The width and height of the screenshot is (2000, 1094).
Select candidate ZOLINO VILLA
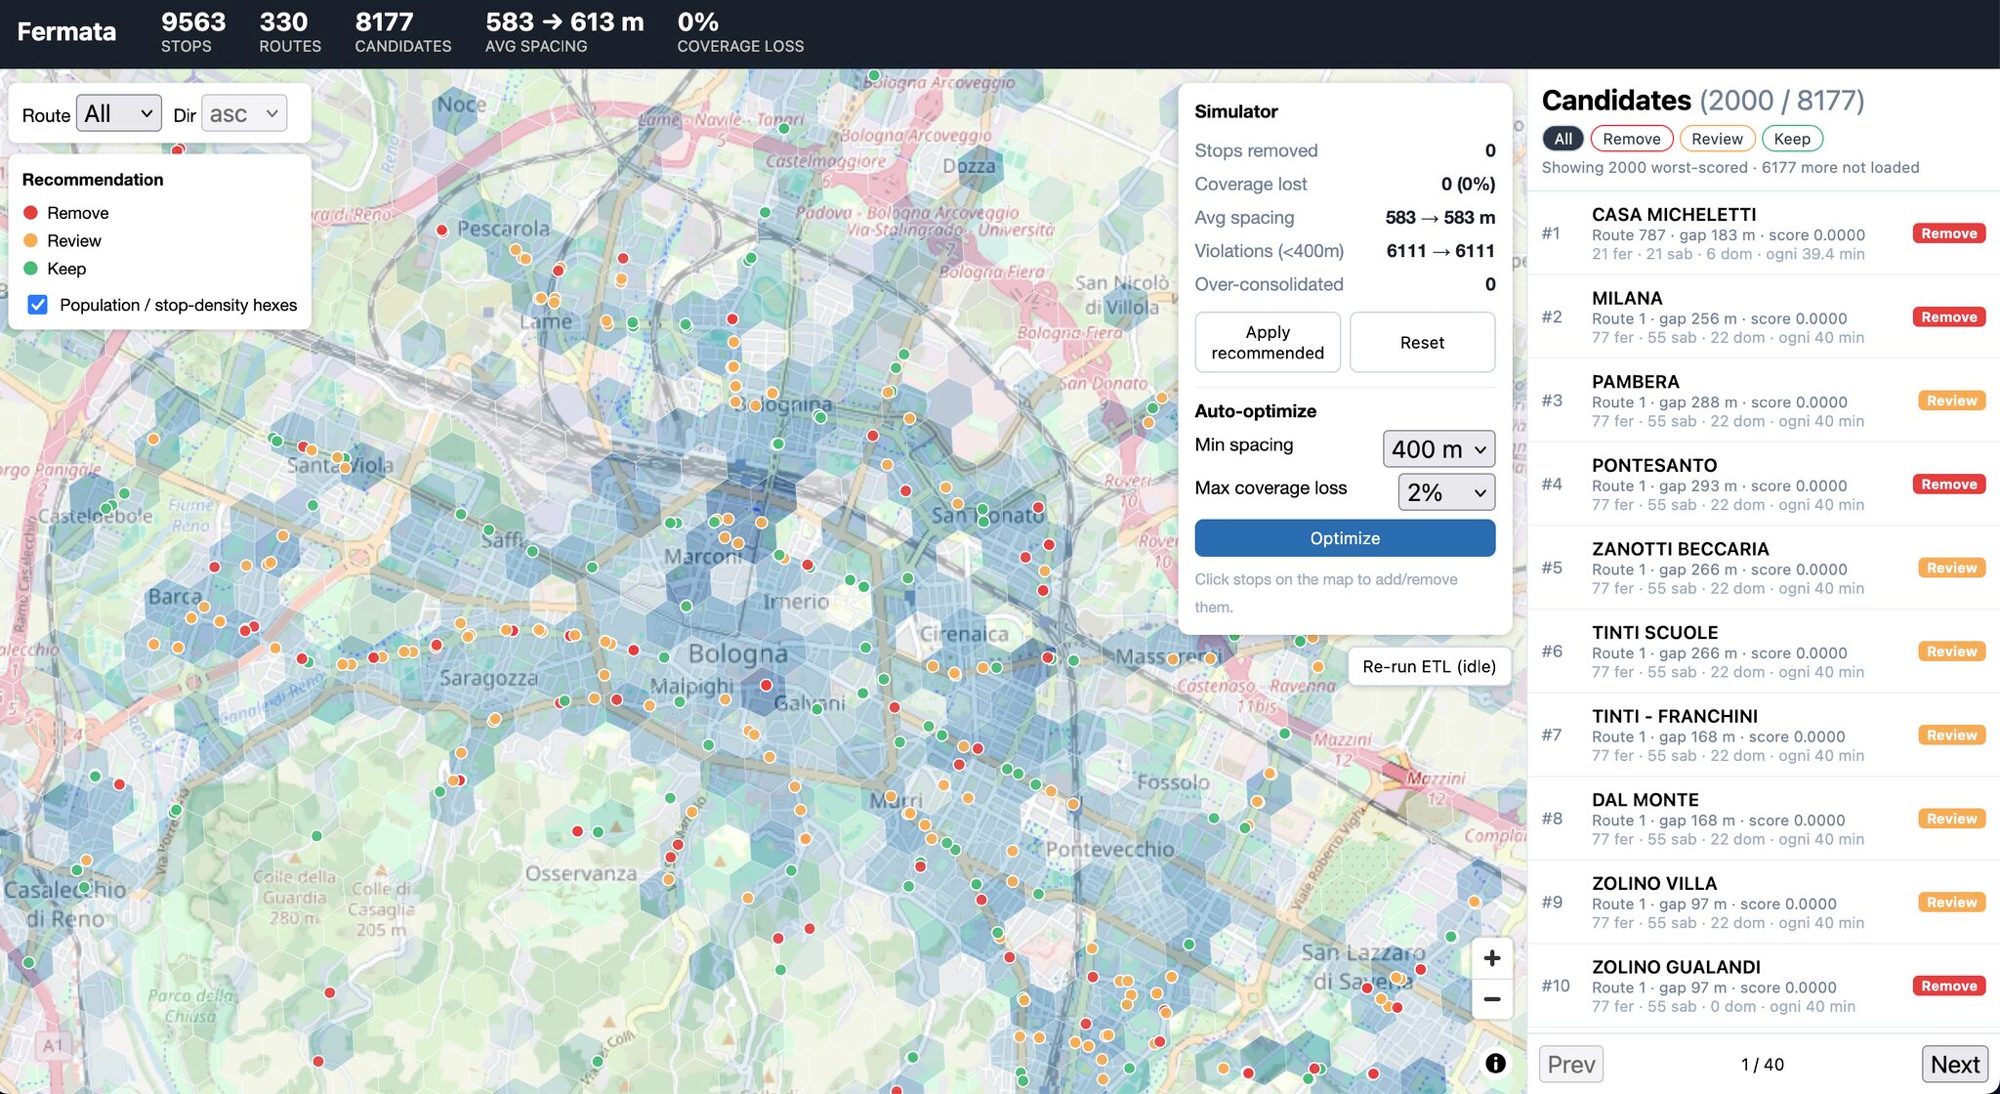(x=1763, y=902)
